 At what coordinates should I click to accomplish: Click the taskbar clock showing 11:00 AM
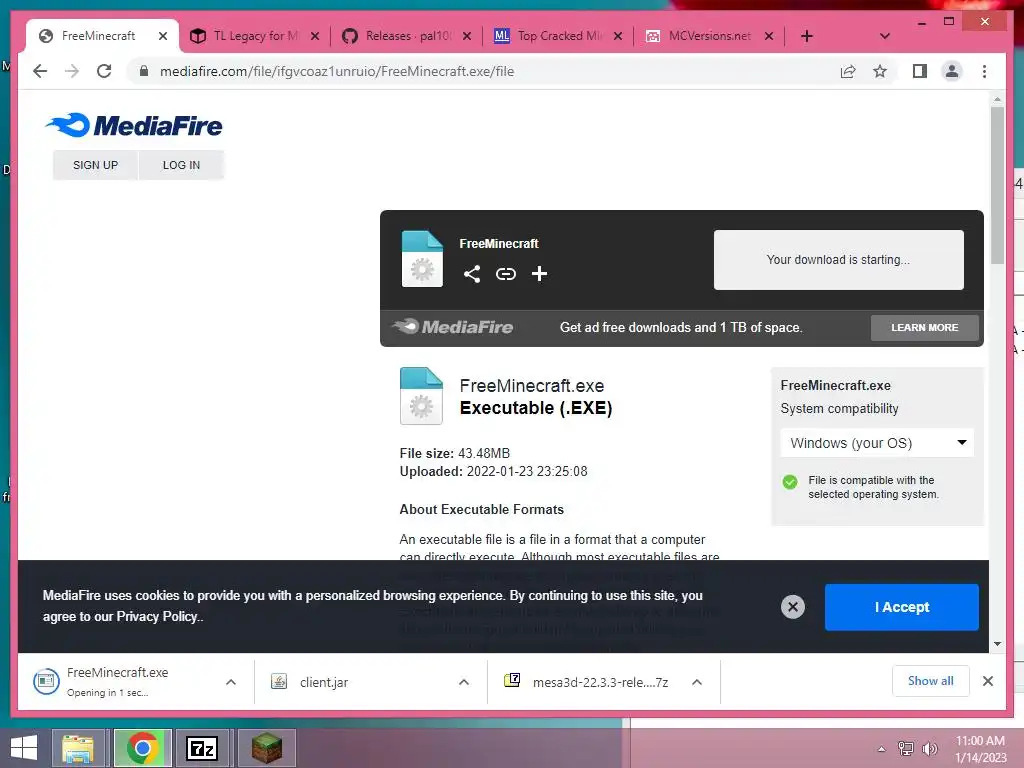click(980, 749)
